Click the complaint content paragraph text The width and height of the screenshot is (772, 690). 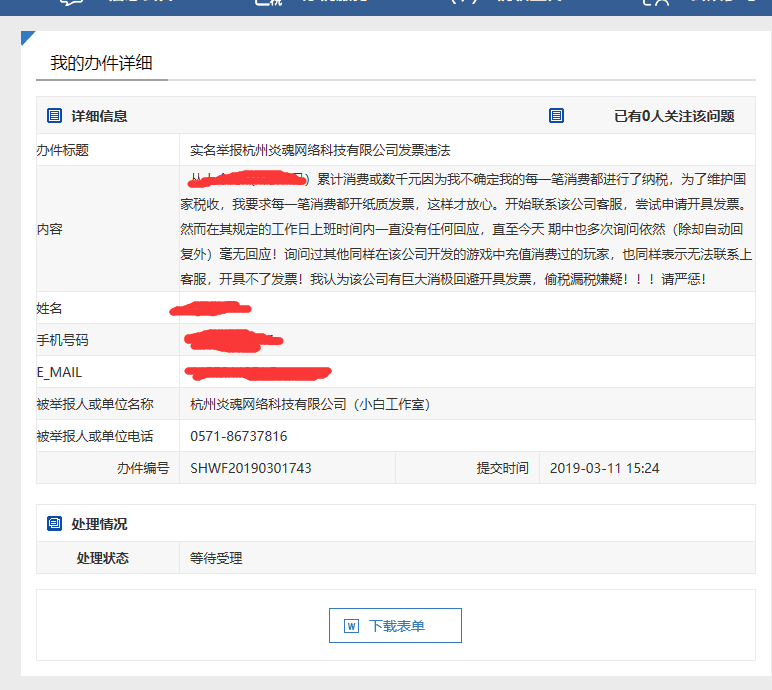466,229
